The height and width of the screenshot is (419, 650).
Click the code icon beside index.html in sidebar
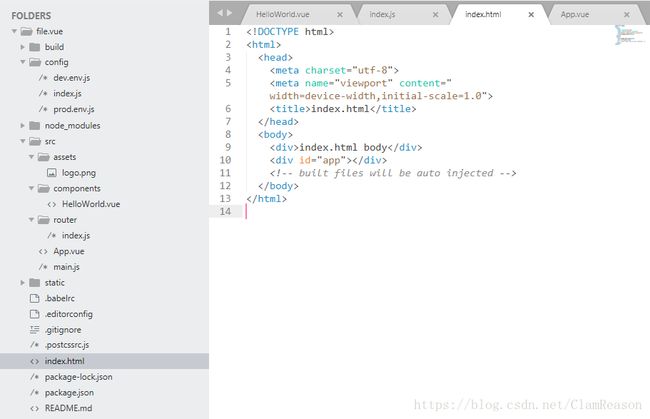pos(35,361)
